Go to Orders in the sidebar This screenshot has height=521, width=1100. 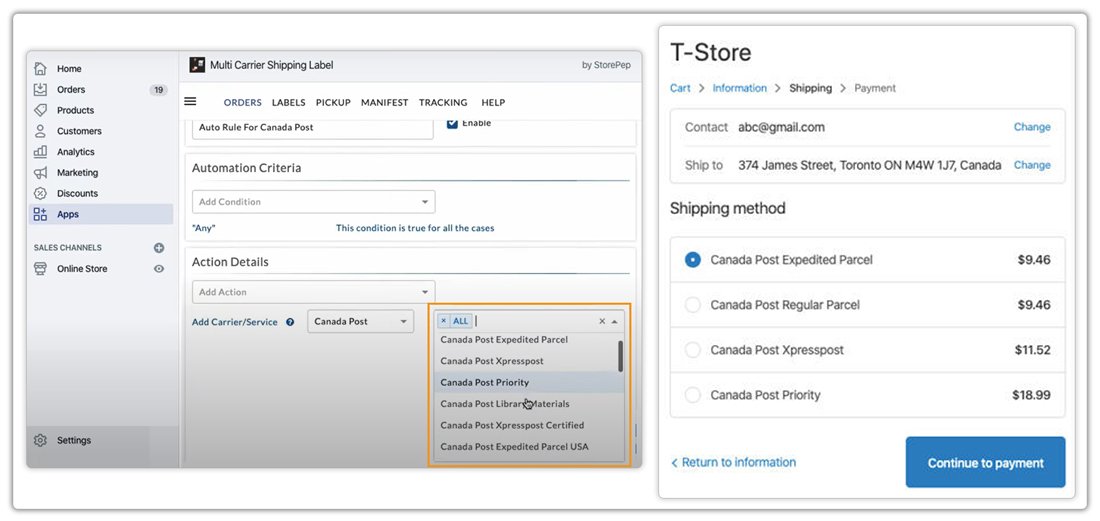pos(71,90)
